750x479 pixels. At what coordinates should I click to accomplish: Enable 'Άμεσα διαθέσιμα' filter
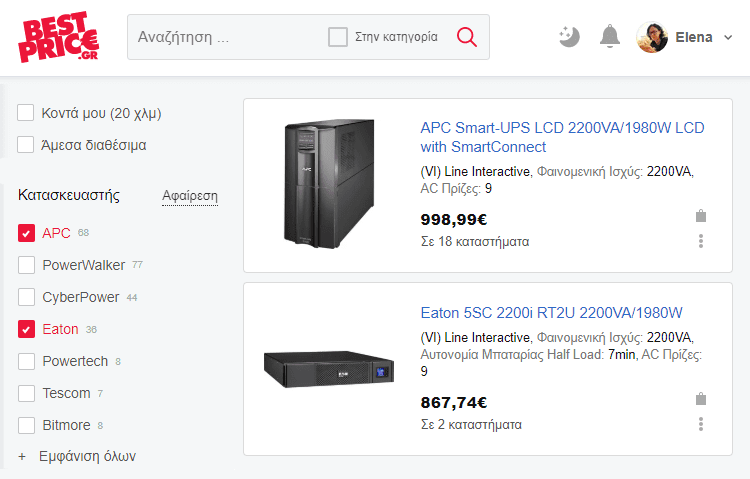25,145
